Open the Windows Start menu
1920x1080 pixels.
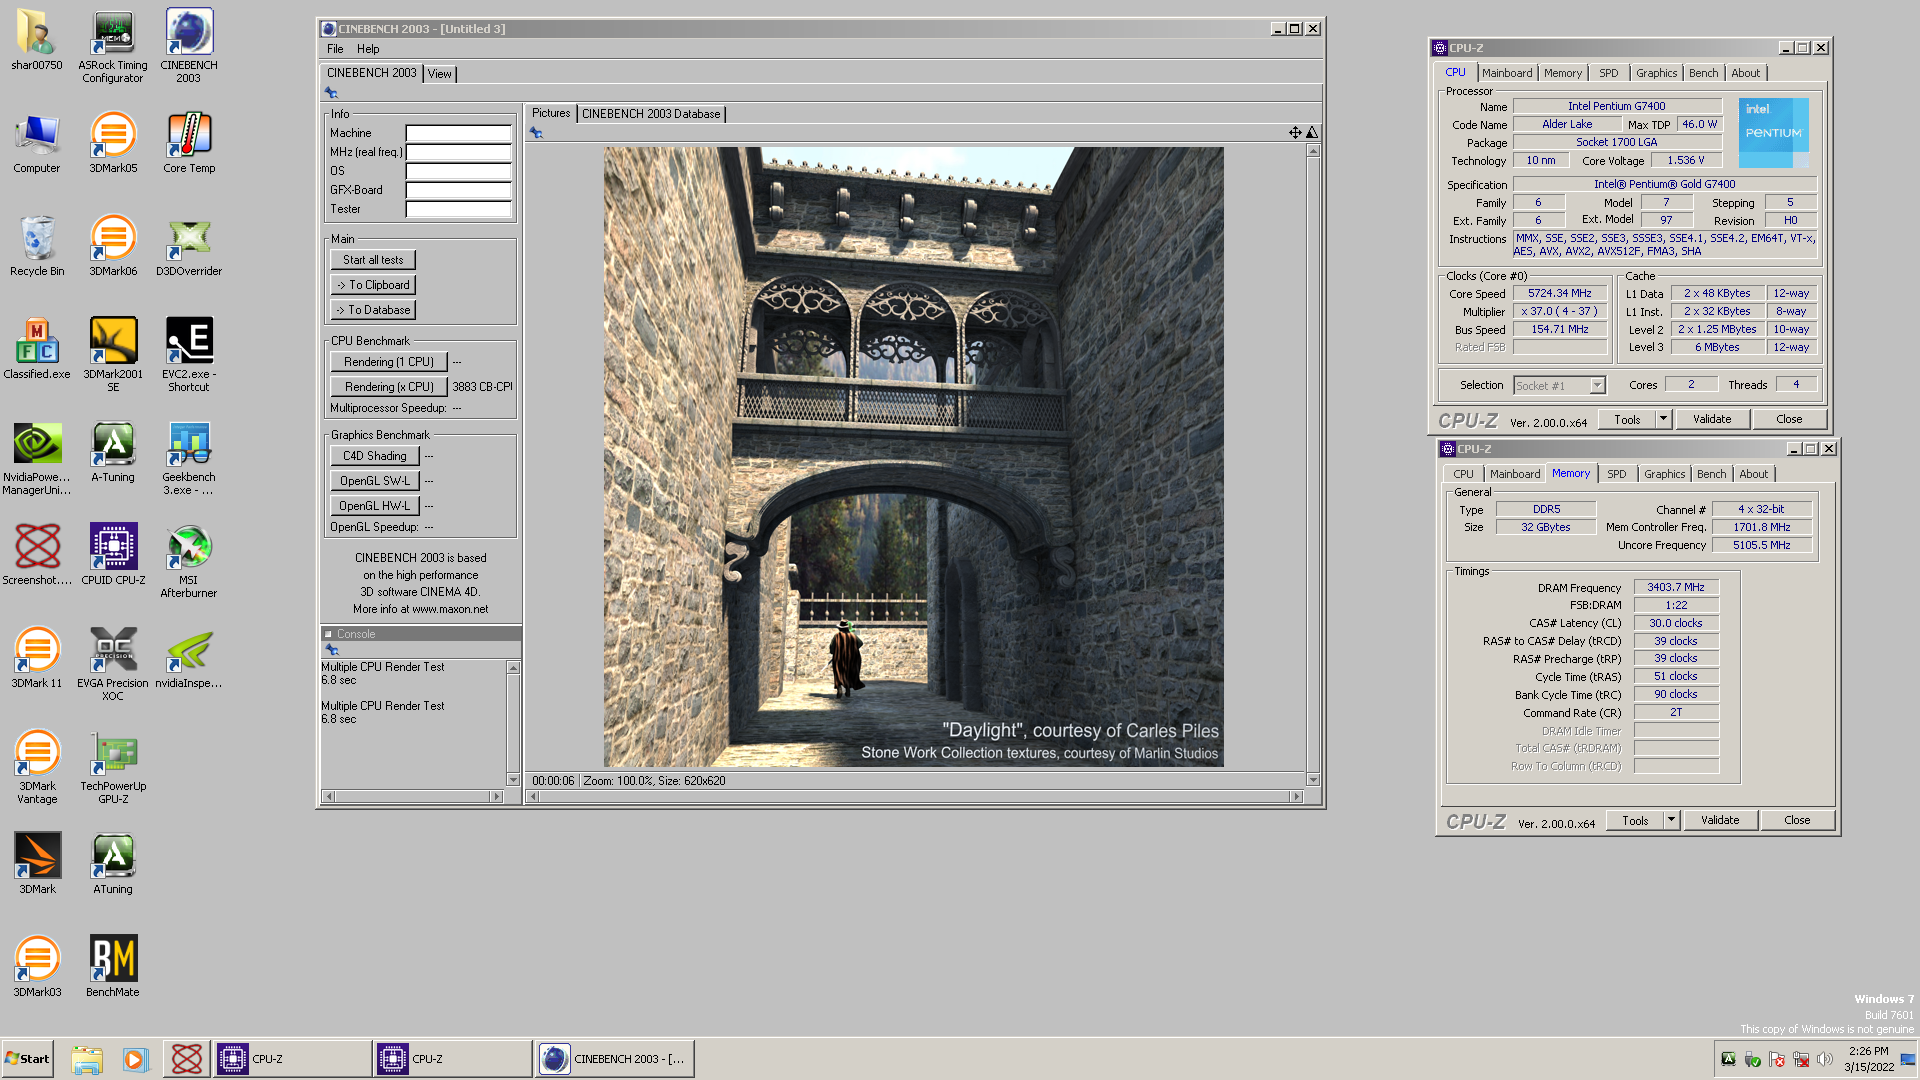pyautogui.click(x=28, y=1059)
